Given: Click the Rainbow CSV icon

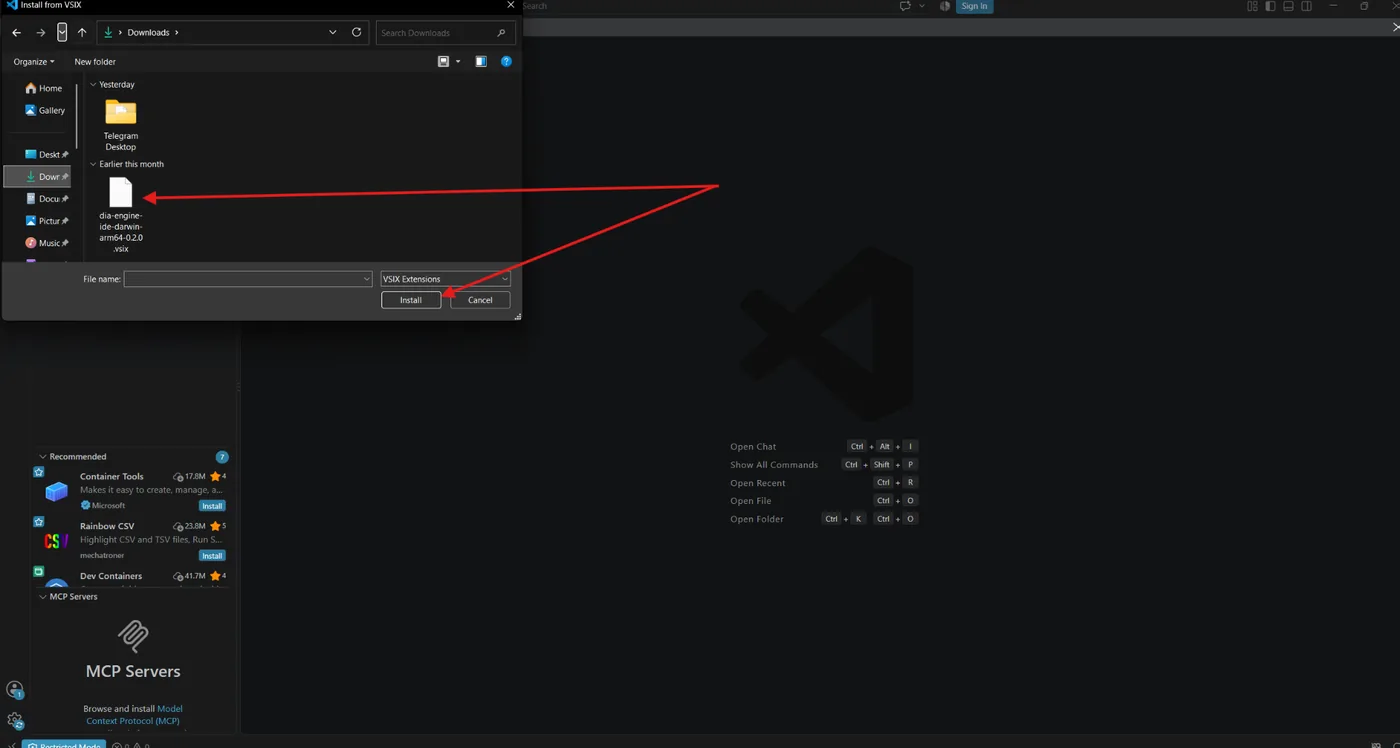Looking at the screenshot, I should (x=57, y=541).
